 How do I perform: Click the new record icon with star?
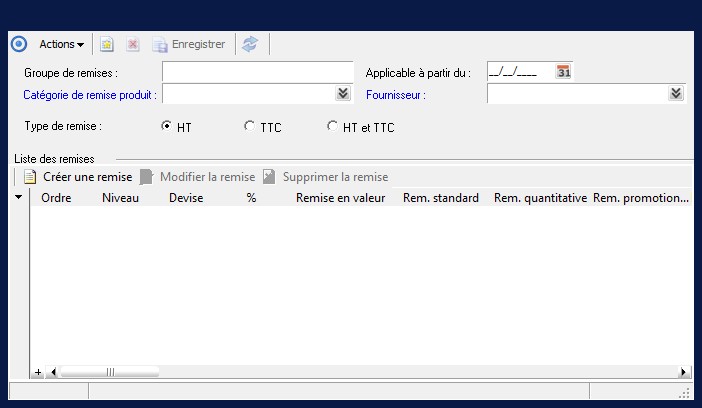tap(107, 44)
